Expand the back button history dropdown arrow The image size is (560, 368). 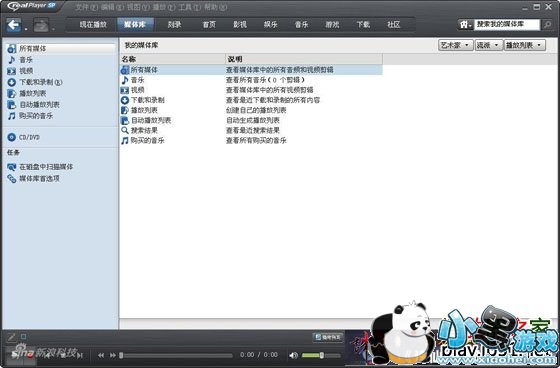(x=26, y=29)
